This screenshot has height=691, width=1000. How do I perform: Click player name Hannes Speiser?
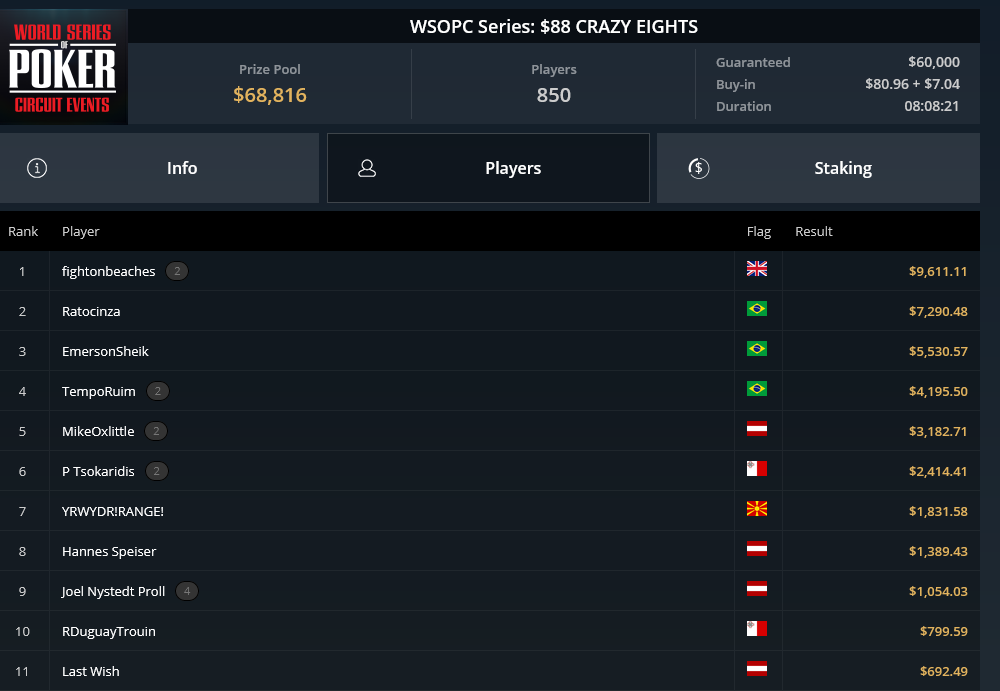[x=109, y=551]
